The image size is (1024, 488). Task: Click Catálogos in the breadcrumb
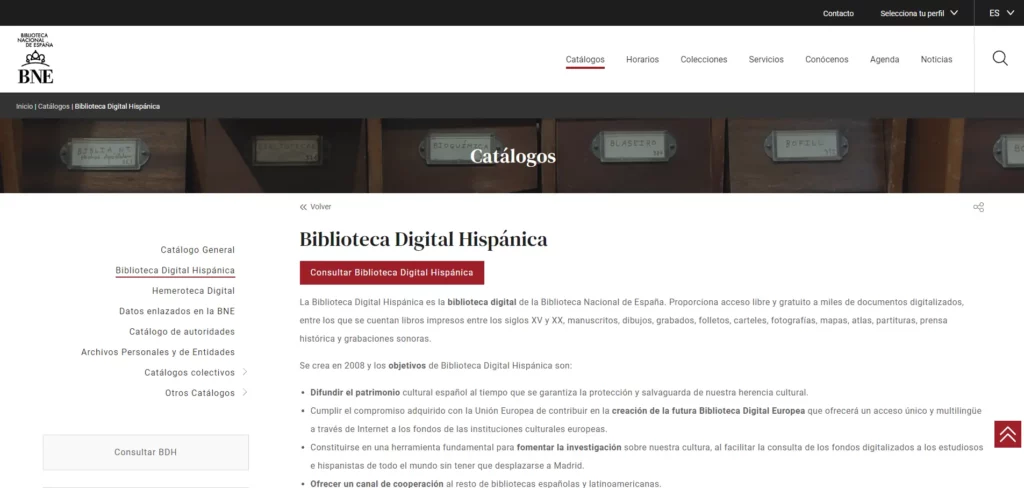coord(54,106)
